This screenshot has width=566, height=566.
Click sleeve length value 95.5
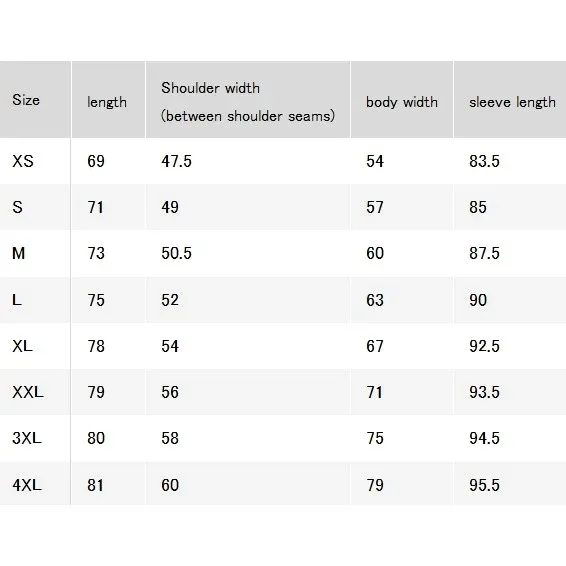click(x=484, y=485)
